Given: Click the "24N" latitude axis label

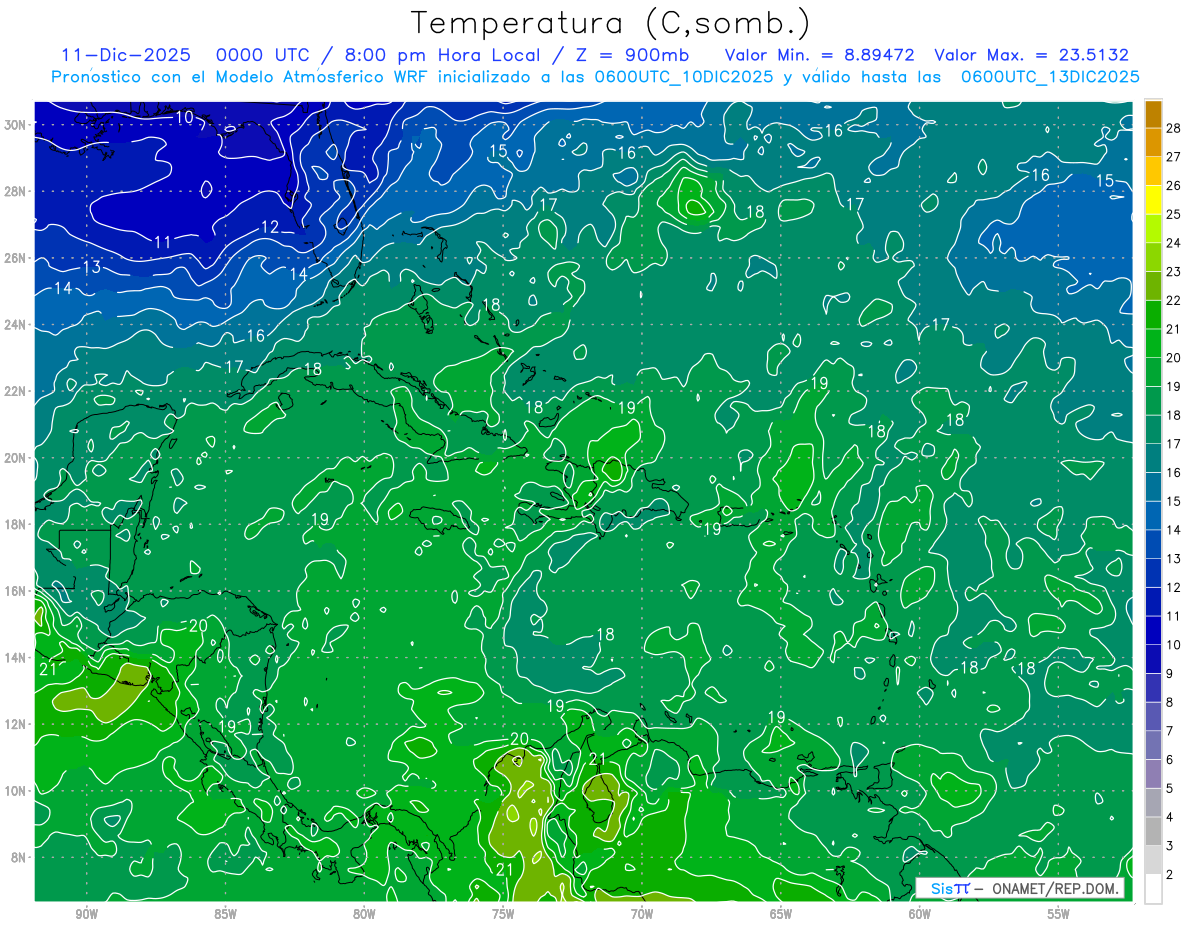Looking at the screenshot, I should click(15, 325).
